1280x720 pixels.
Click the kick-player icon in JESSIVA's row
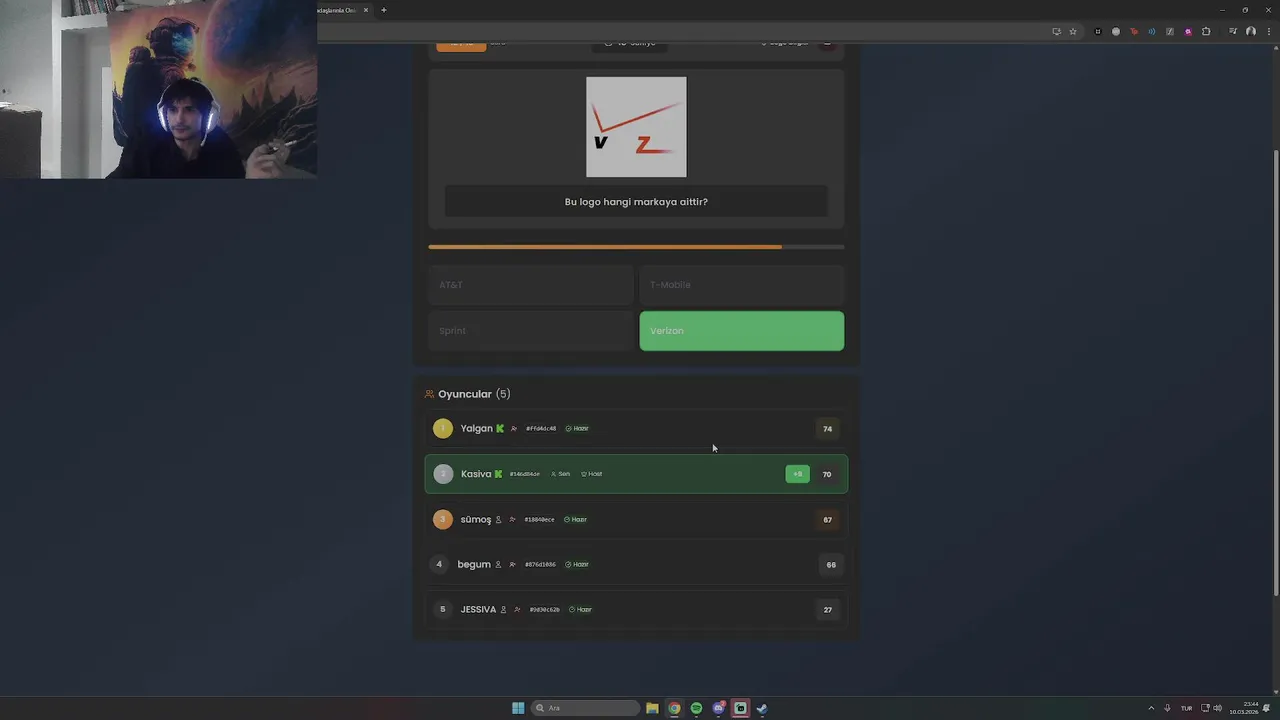pyautogui.click(x=517, y=610)
